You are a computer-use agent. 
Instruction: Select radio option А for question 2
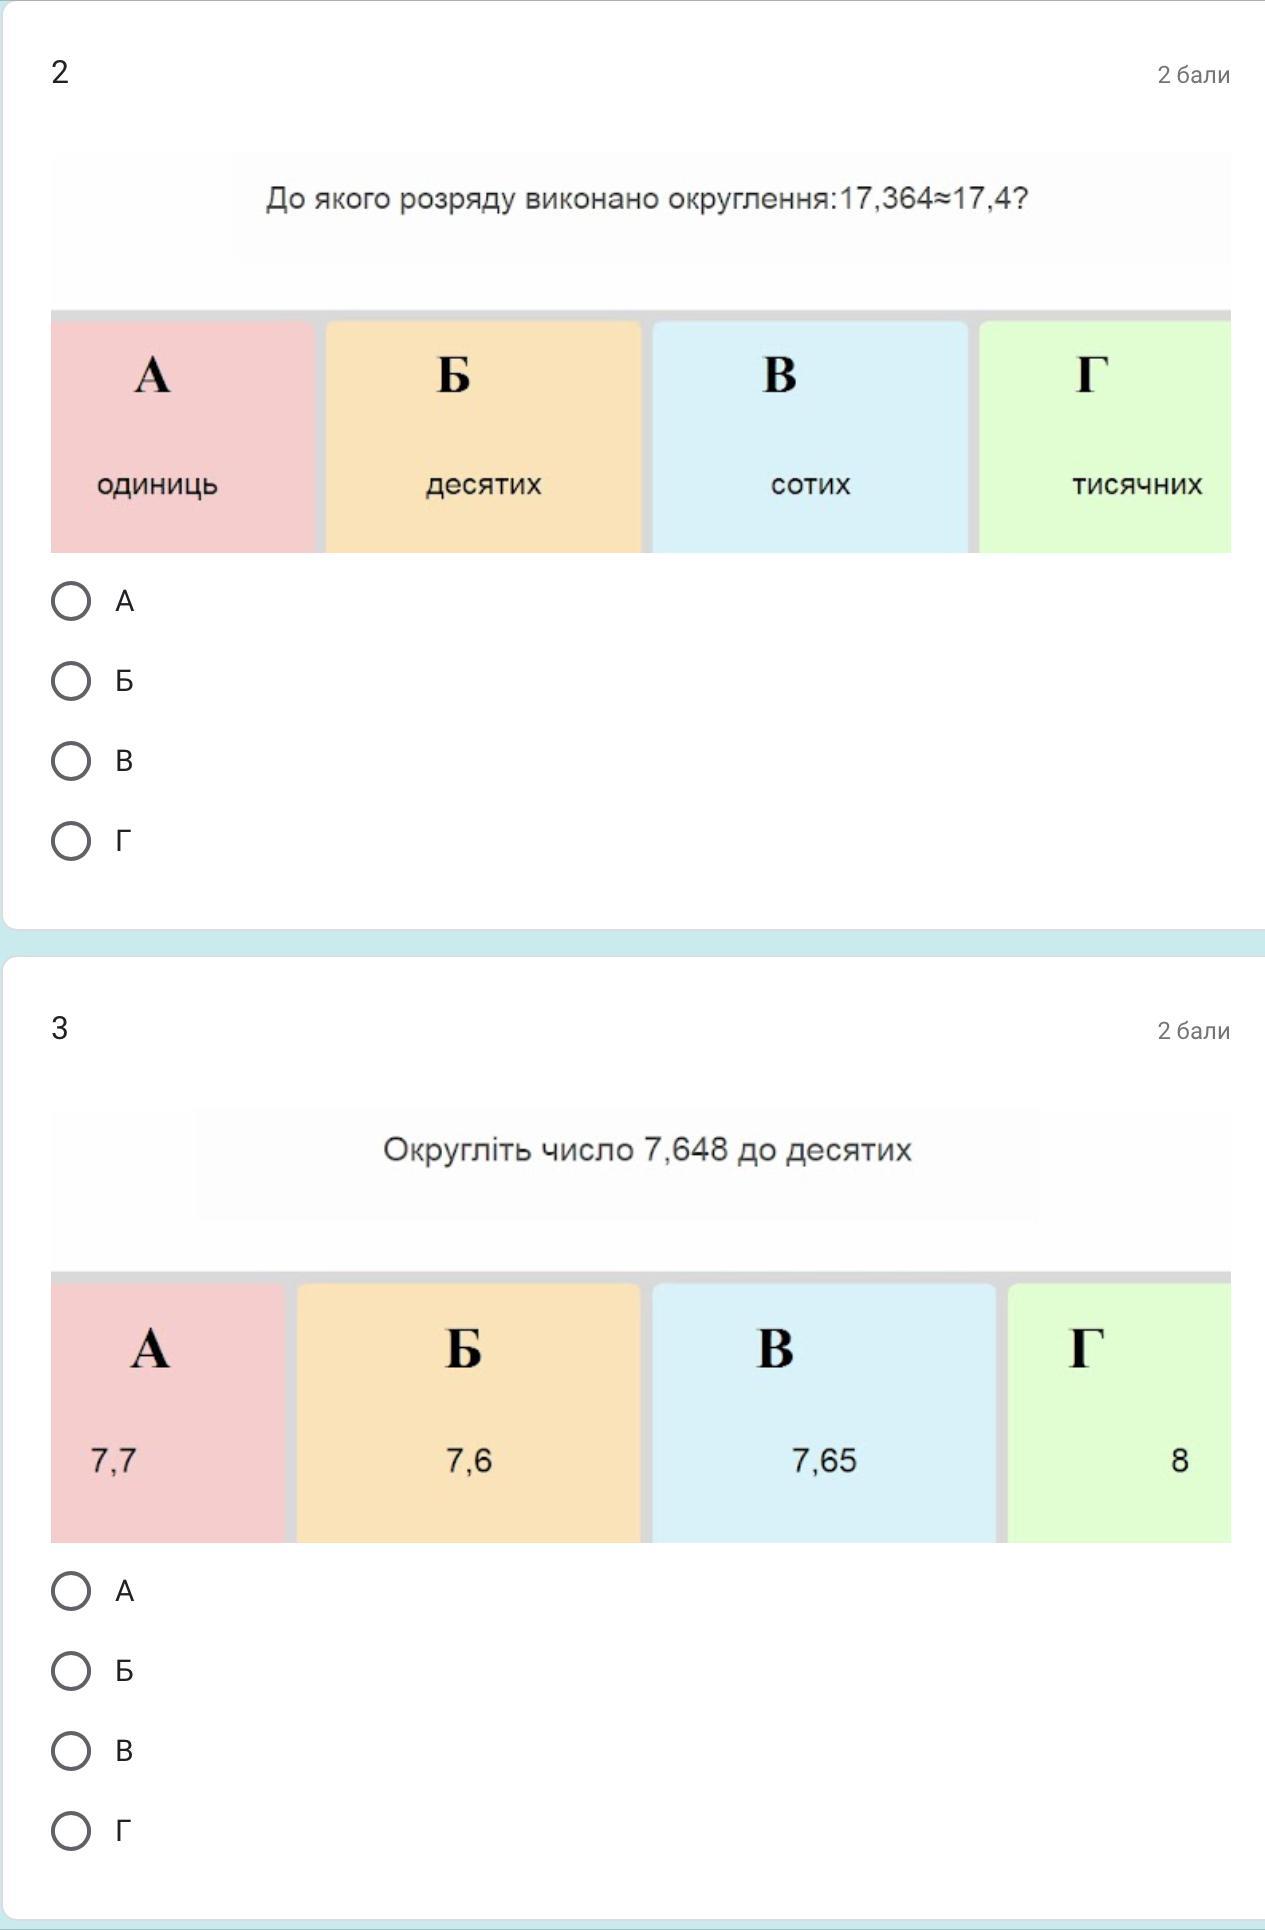click(71, 601)
